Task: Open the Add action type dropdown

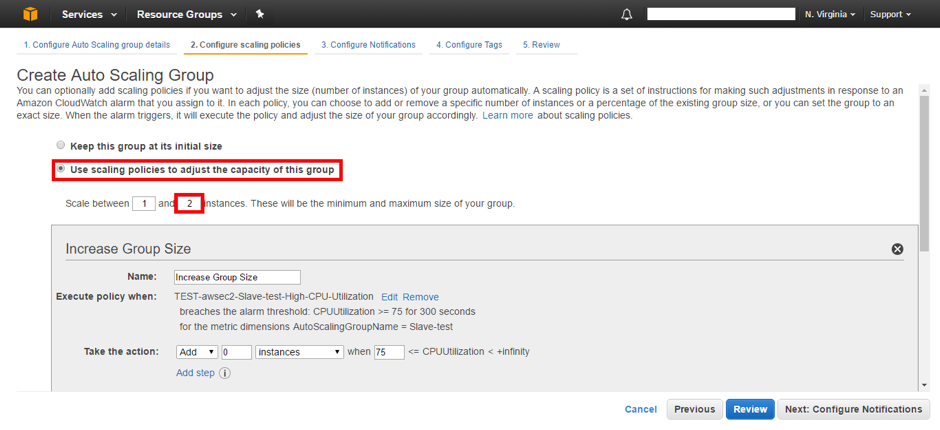Action: tap(197, 352)
